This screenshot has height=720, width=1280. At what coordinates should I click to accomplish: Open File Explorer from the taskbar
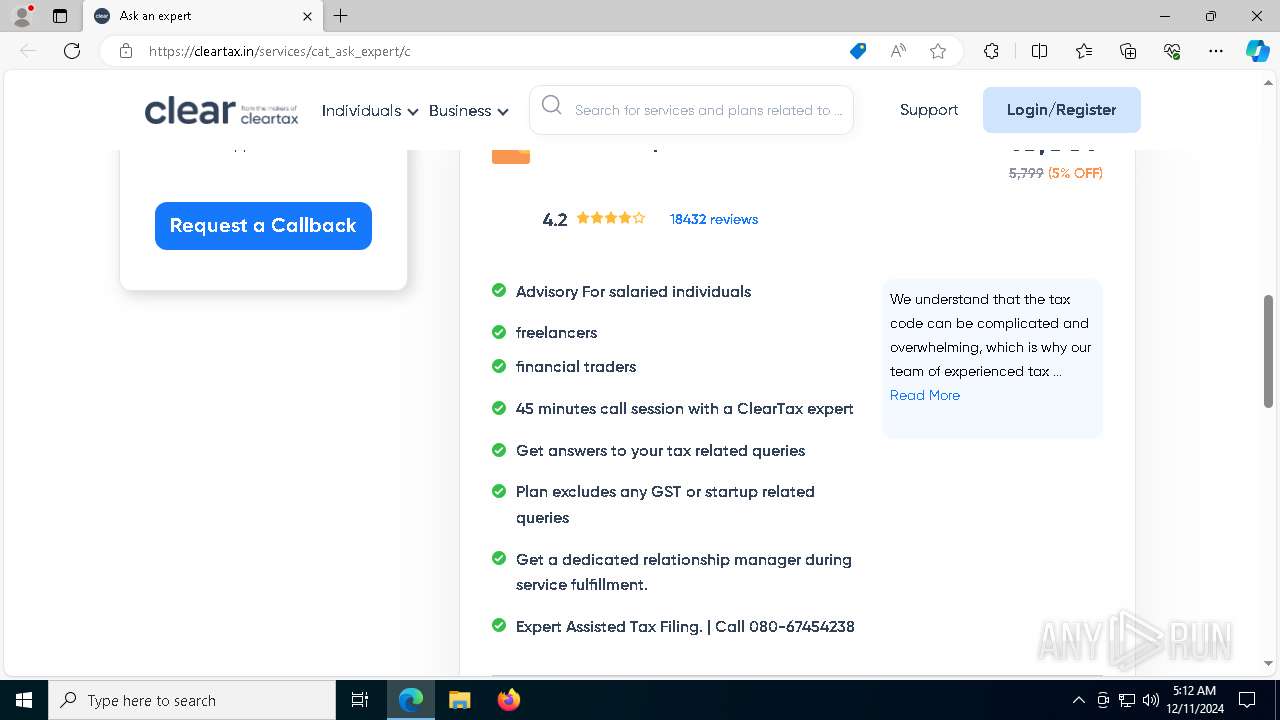click(x=459, y=700)
